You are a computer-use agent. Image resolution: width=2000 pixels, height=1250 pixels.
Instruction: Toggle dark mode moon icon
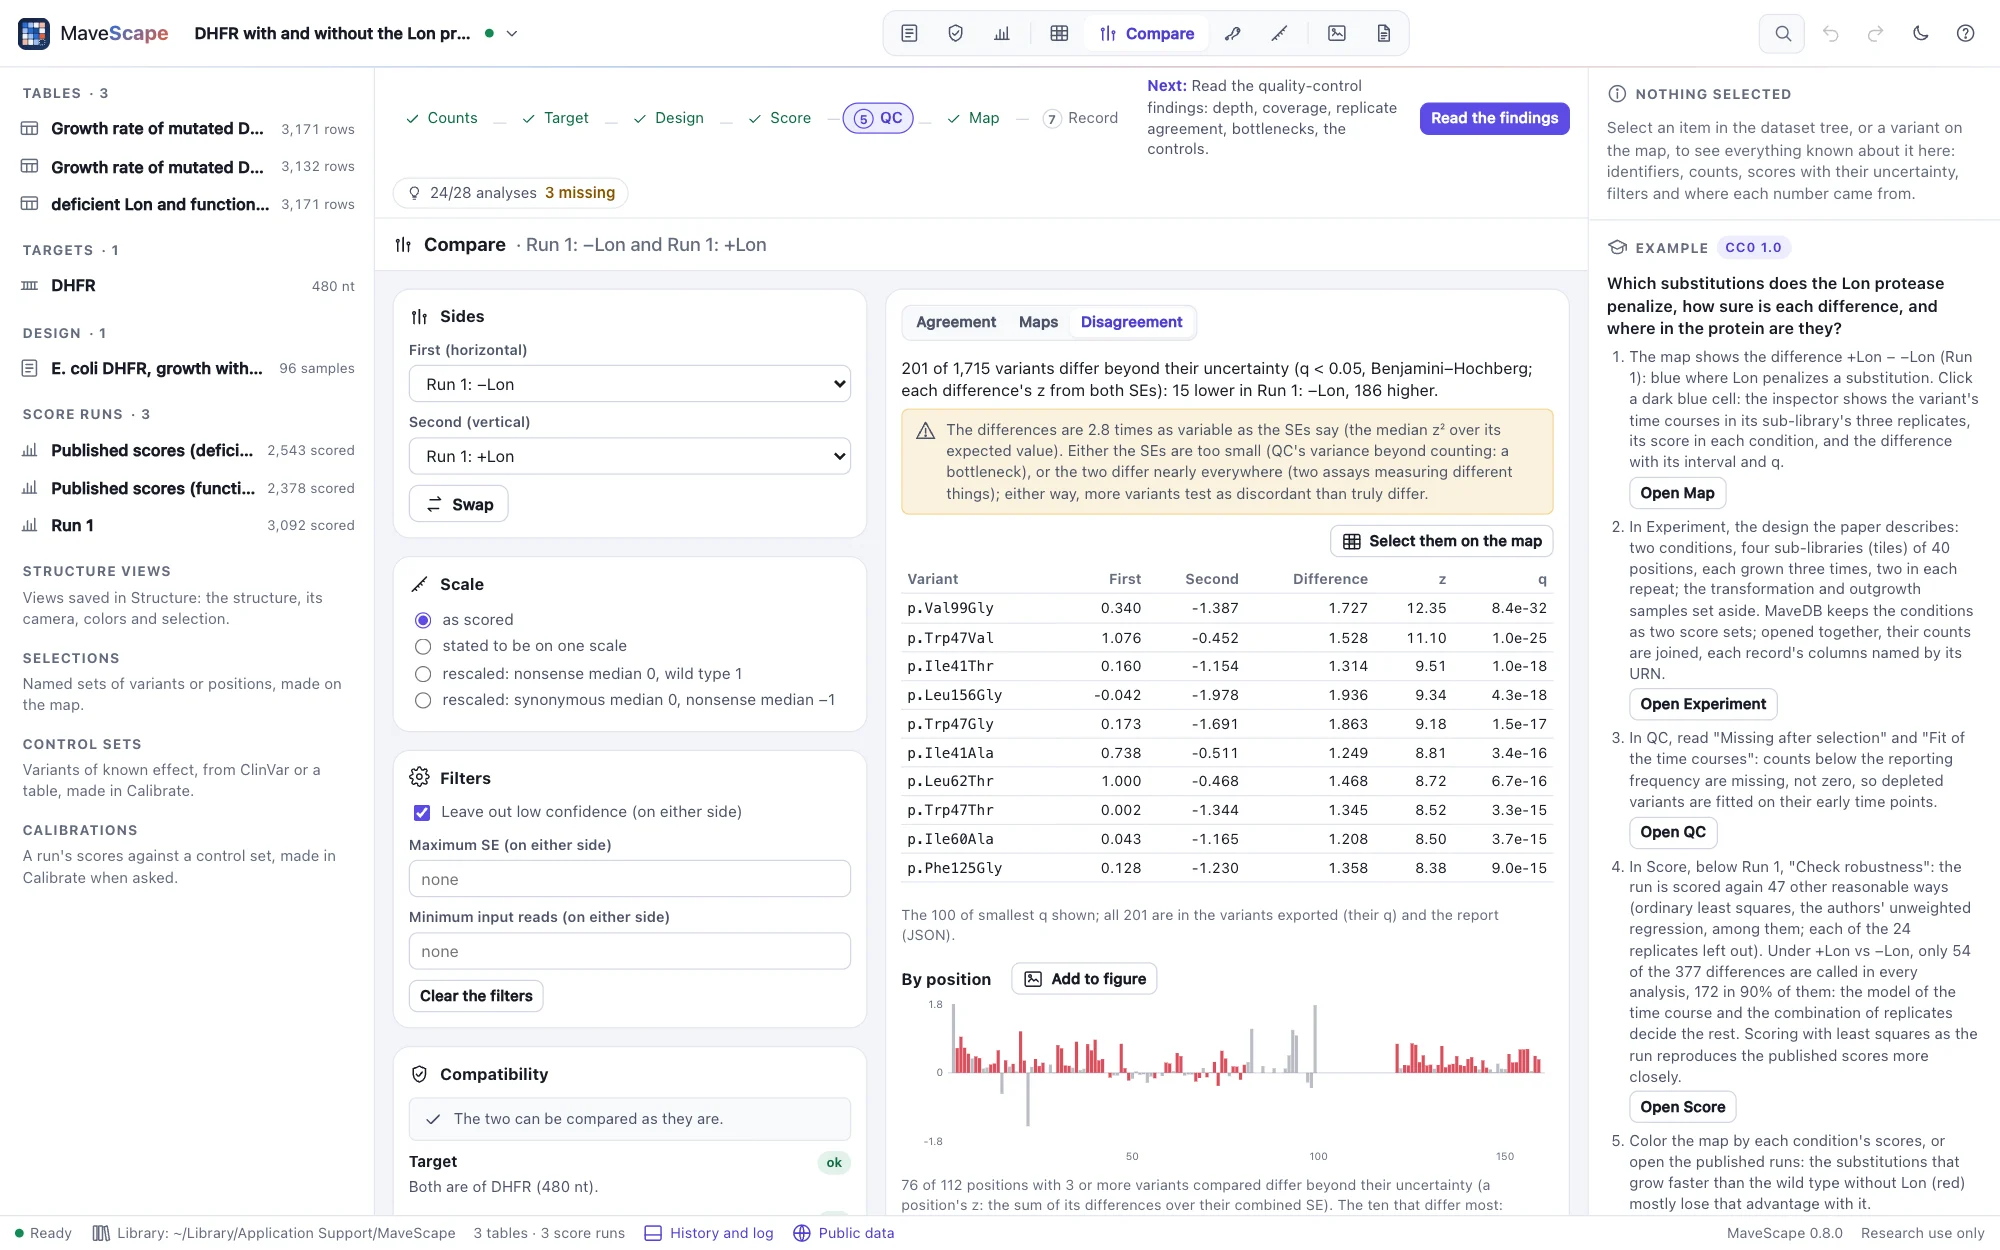[x=1920, y=33]
